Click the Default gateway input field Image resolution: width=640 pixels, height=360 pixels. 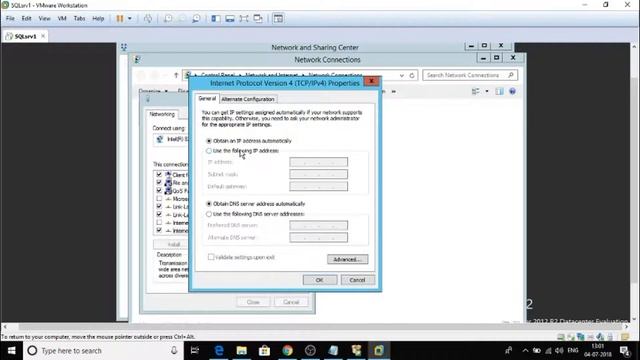[x=318, y=187]
